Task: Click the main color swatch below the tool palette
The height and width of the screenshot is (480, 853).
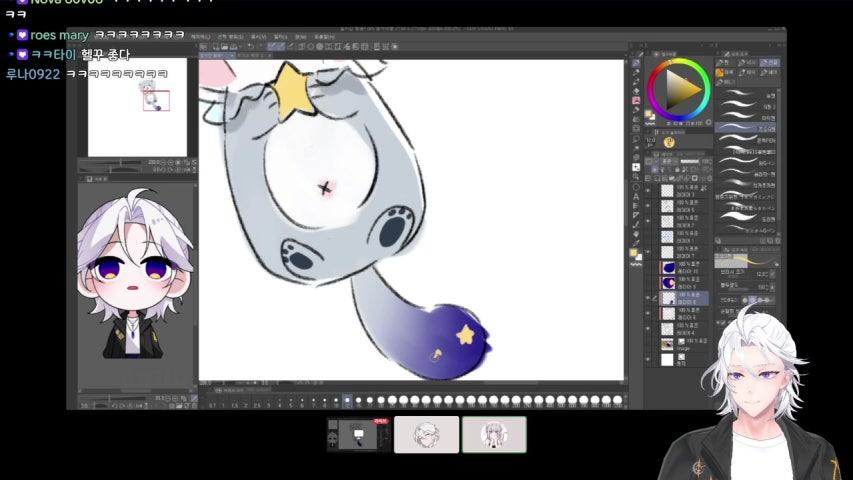Action: click(x=633, y=253)
